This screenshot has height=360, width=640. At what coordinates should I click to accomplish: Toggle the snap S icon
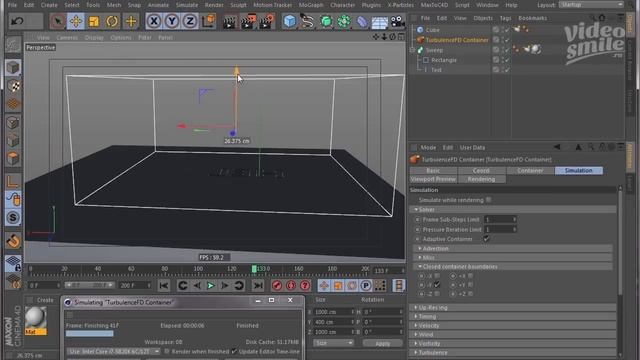pos(13,218)
